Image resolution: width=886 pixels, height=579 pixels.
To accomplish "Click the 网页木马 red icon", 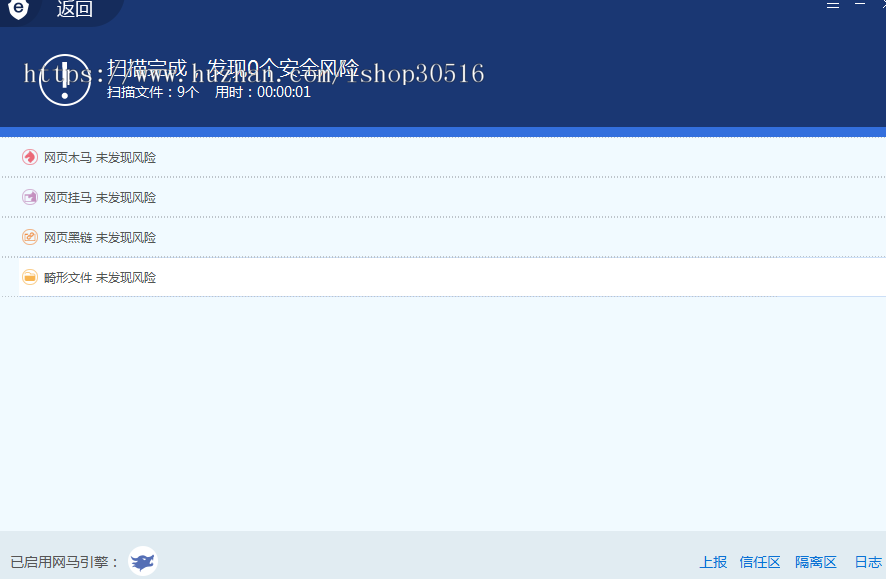I will pyautogui.click(x=29, y=157).
